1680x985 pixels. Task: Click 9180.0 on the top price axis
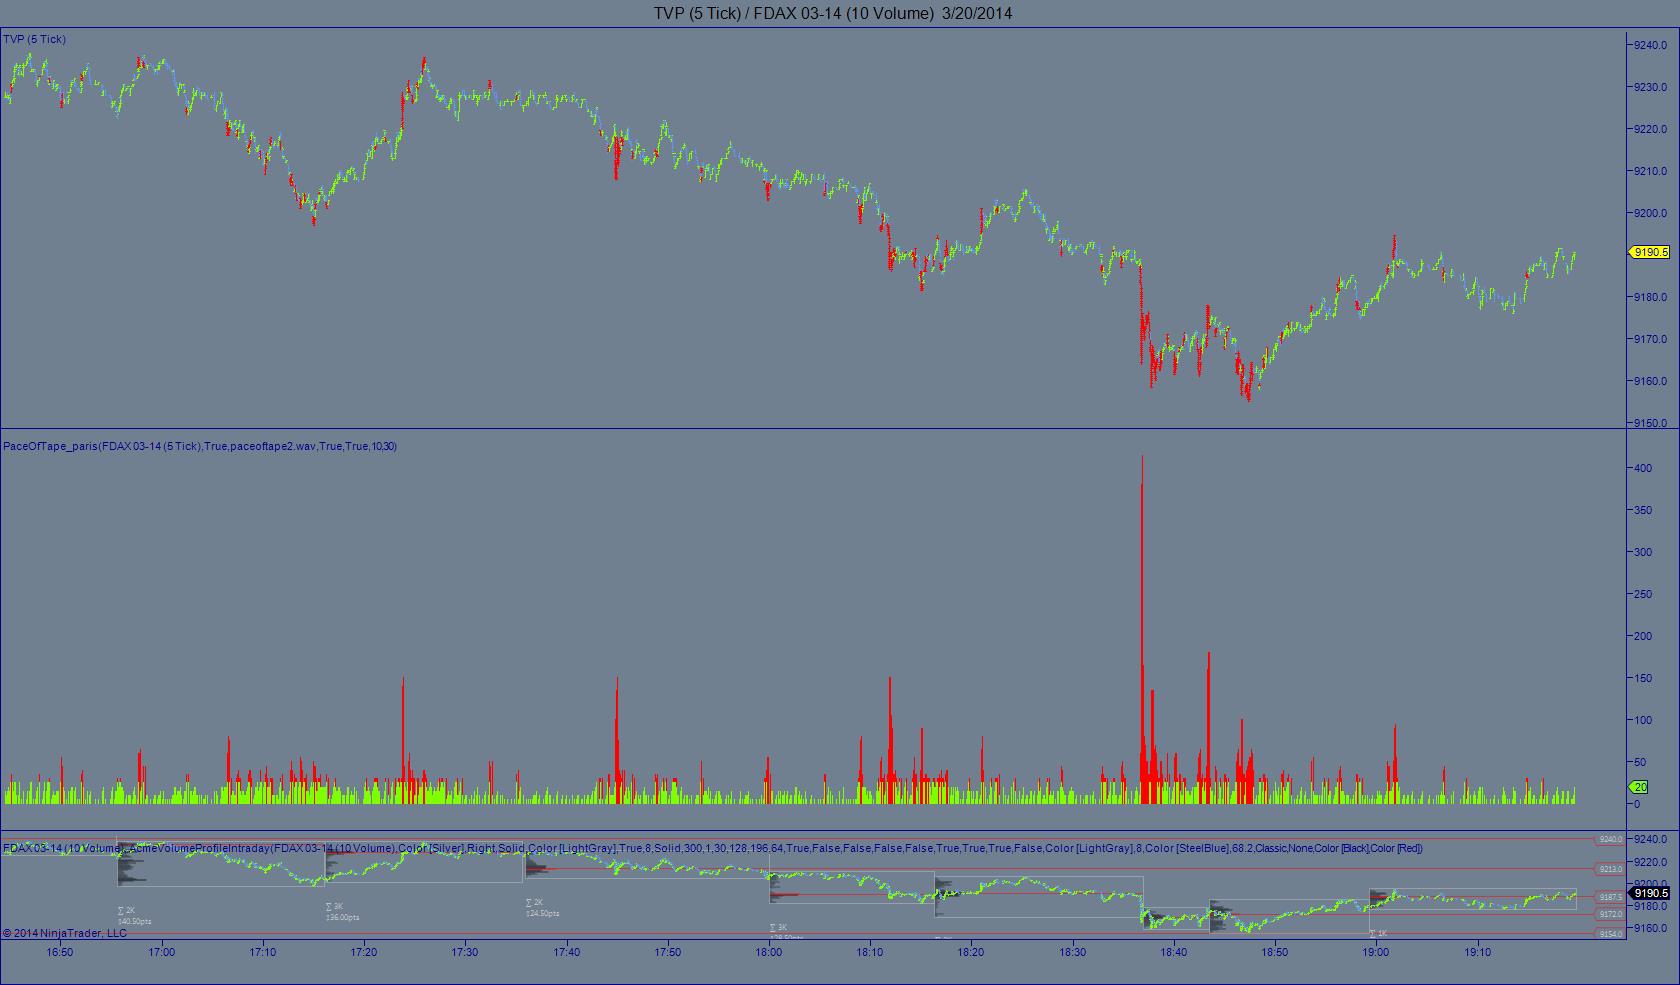tap(1650, 297)
